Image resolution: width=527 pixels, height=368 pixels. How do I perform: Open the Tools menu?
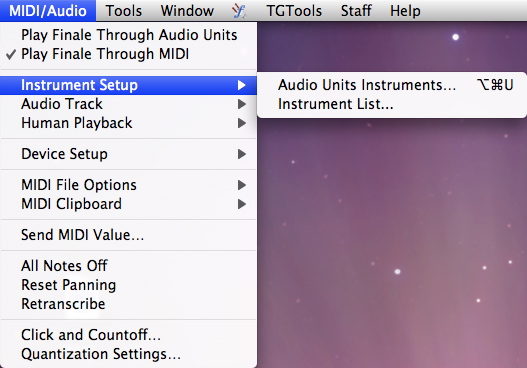coord(123,11)
